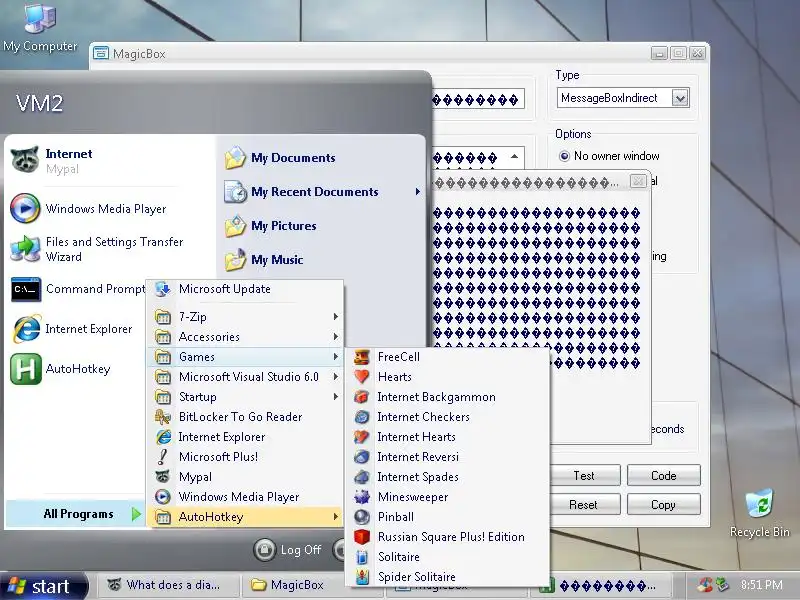Launch Hearts game
This screenshot has height=600, width=800.
(x=447, y=377)
